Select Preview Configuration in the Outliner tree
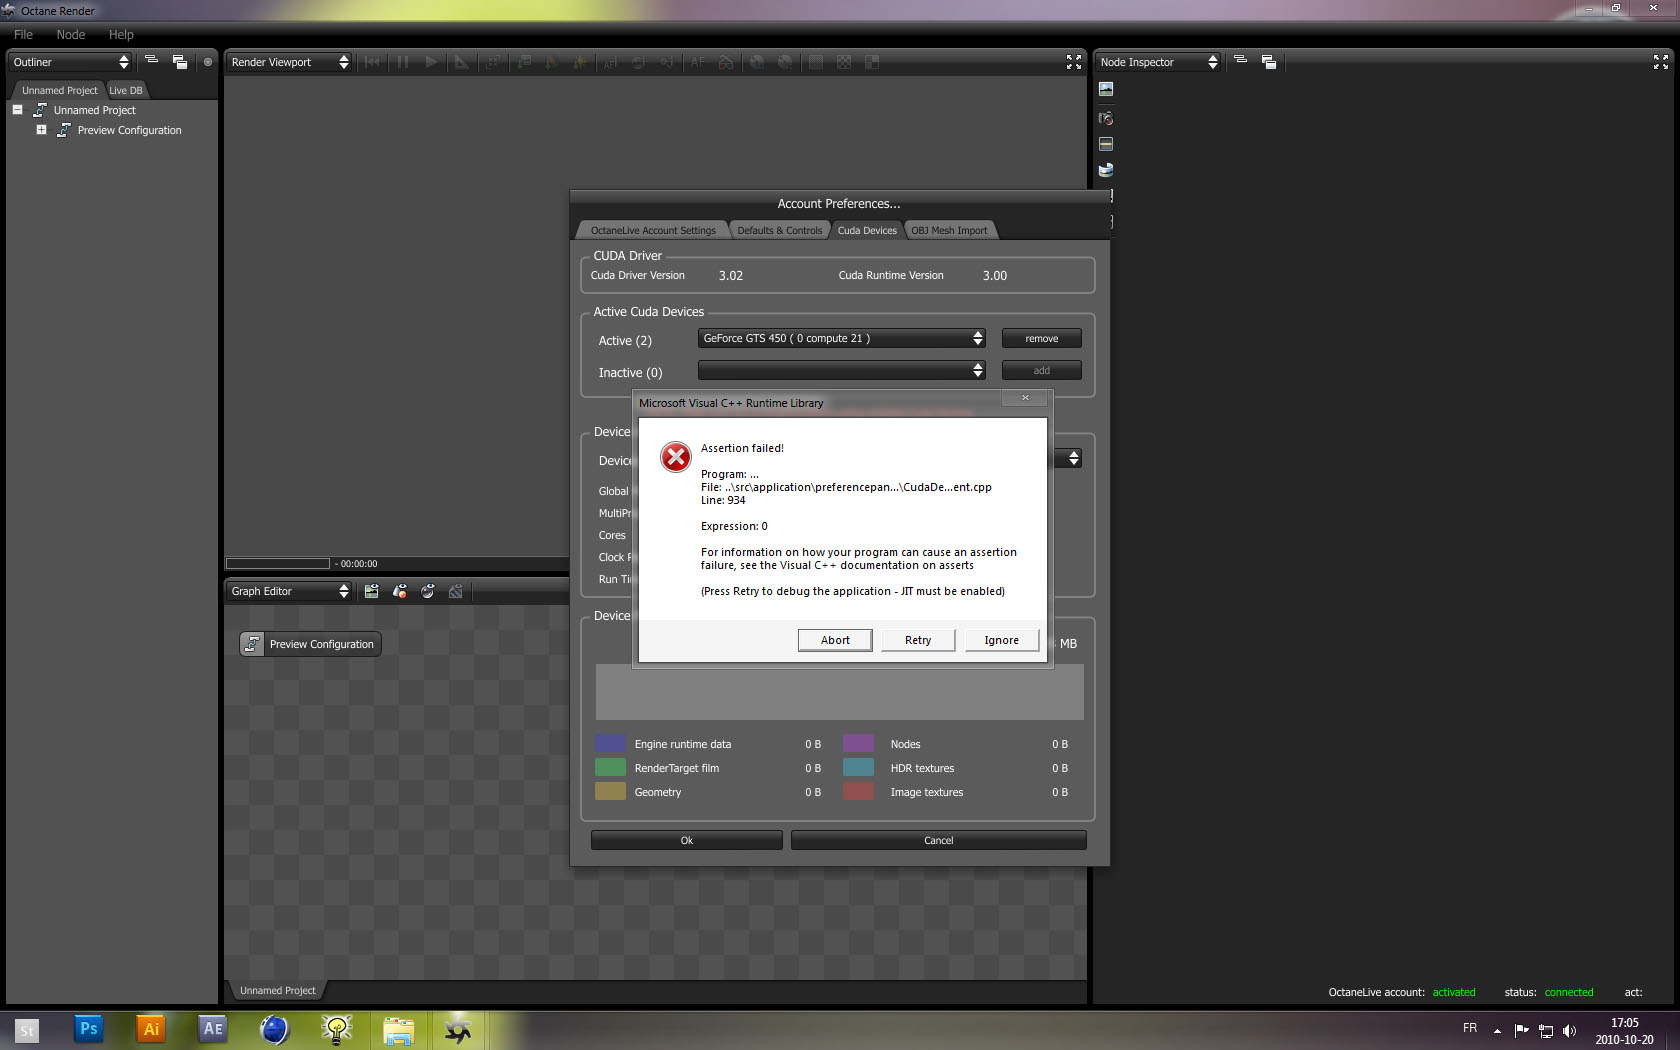Screen dimensions: 1680x1050 pos(130,130)
